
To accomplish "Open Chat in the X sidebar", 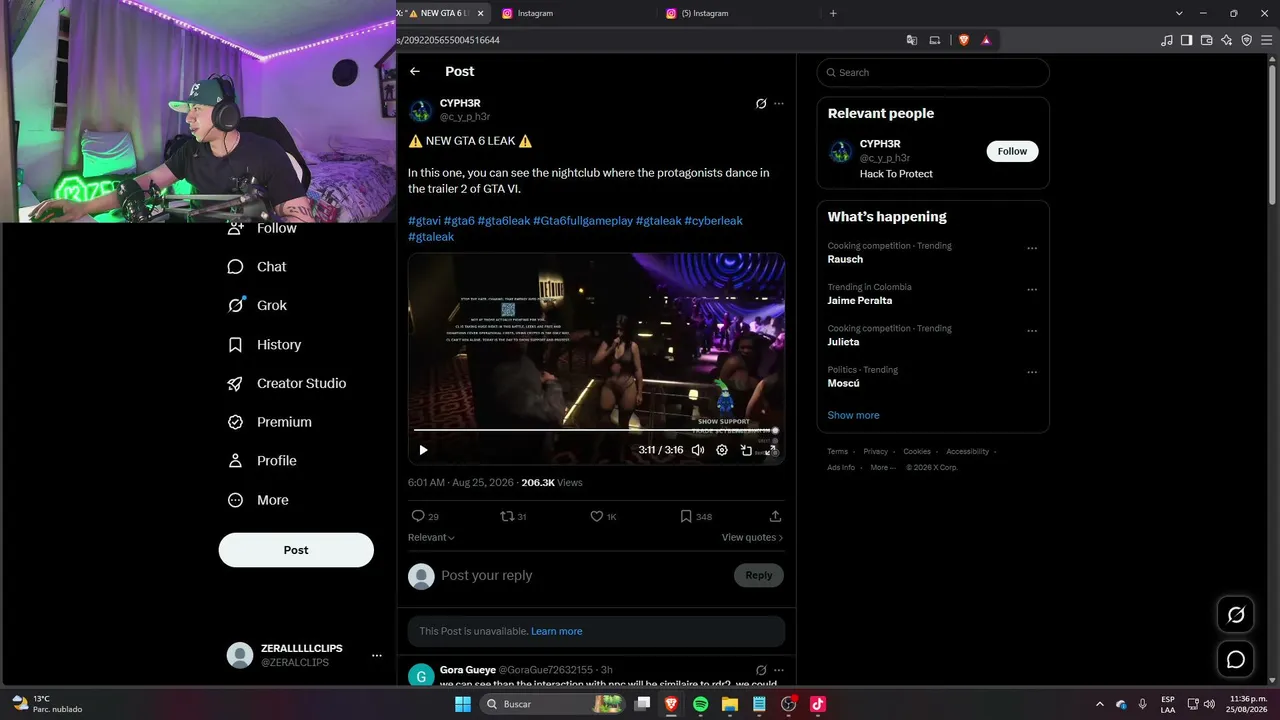I will tap(257, 267).
